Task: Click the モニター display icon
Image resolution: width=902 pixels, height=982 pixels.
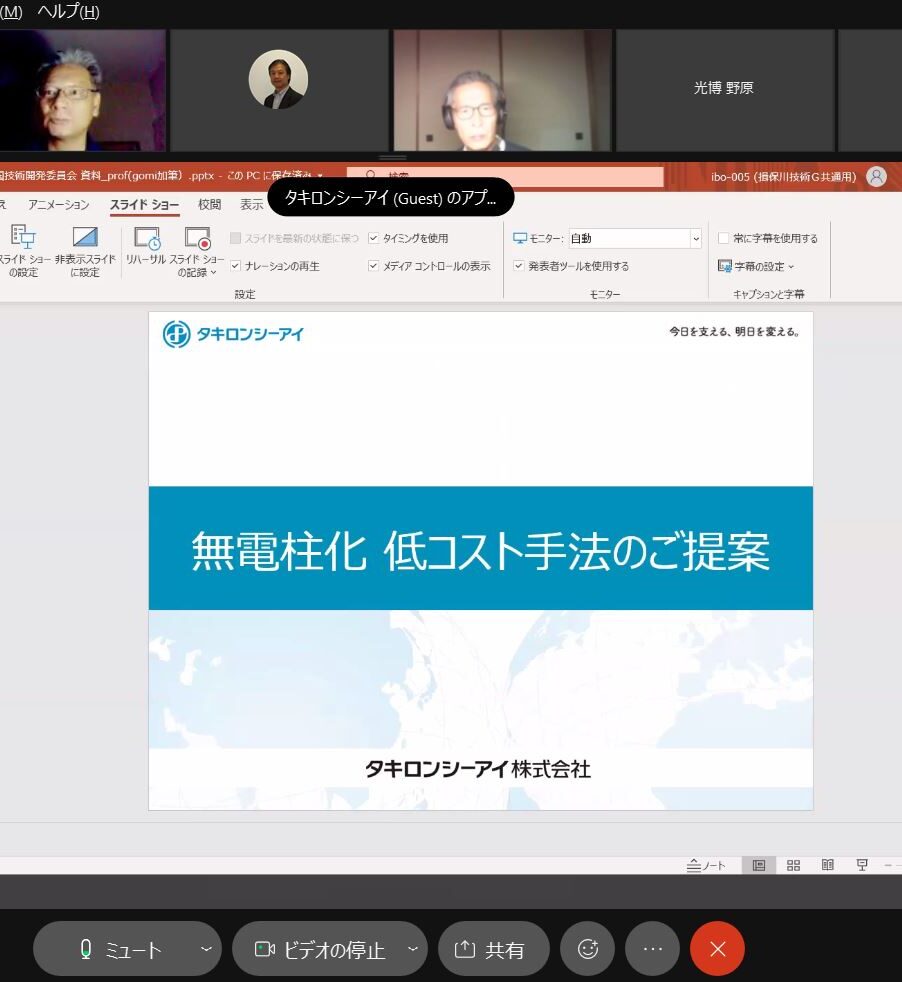Action: [520, 238]
